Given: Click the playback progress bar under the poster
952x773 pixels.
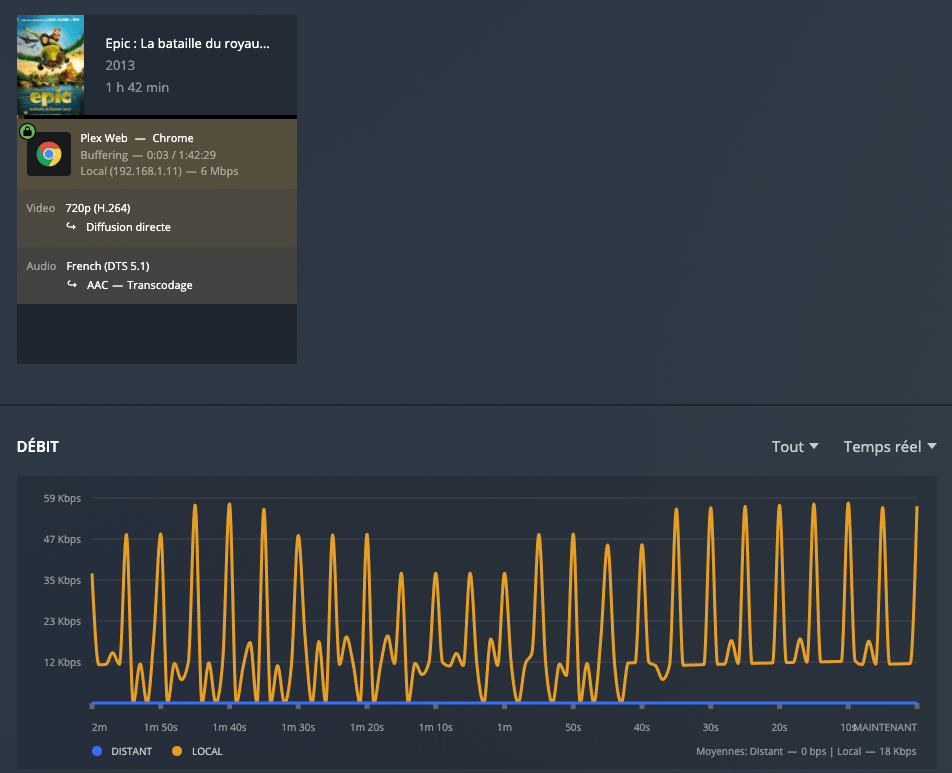Looking at the screenshot, I should pyautogui.click(x=157, y=117).
